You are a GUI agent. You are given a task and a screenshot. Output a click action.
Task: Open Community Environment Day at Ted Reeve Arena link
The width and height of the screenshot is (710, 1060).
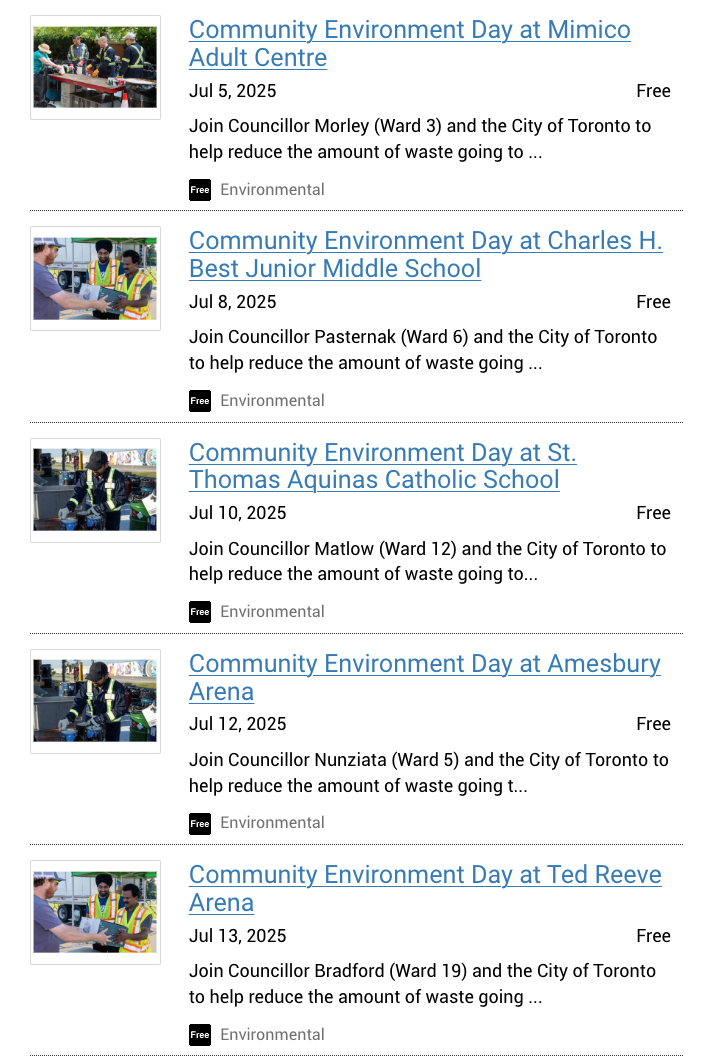[425, 888]
